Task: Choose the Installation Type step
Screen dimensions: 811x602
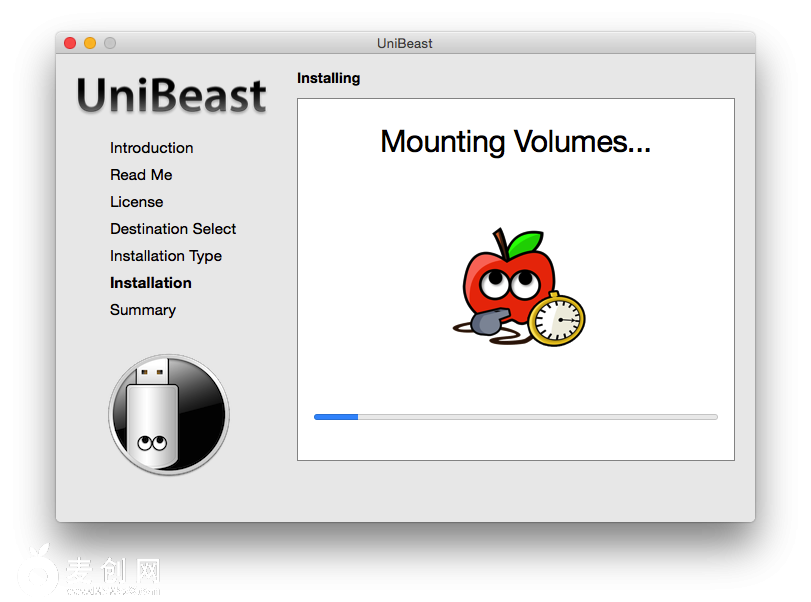Action: [166, 256]
